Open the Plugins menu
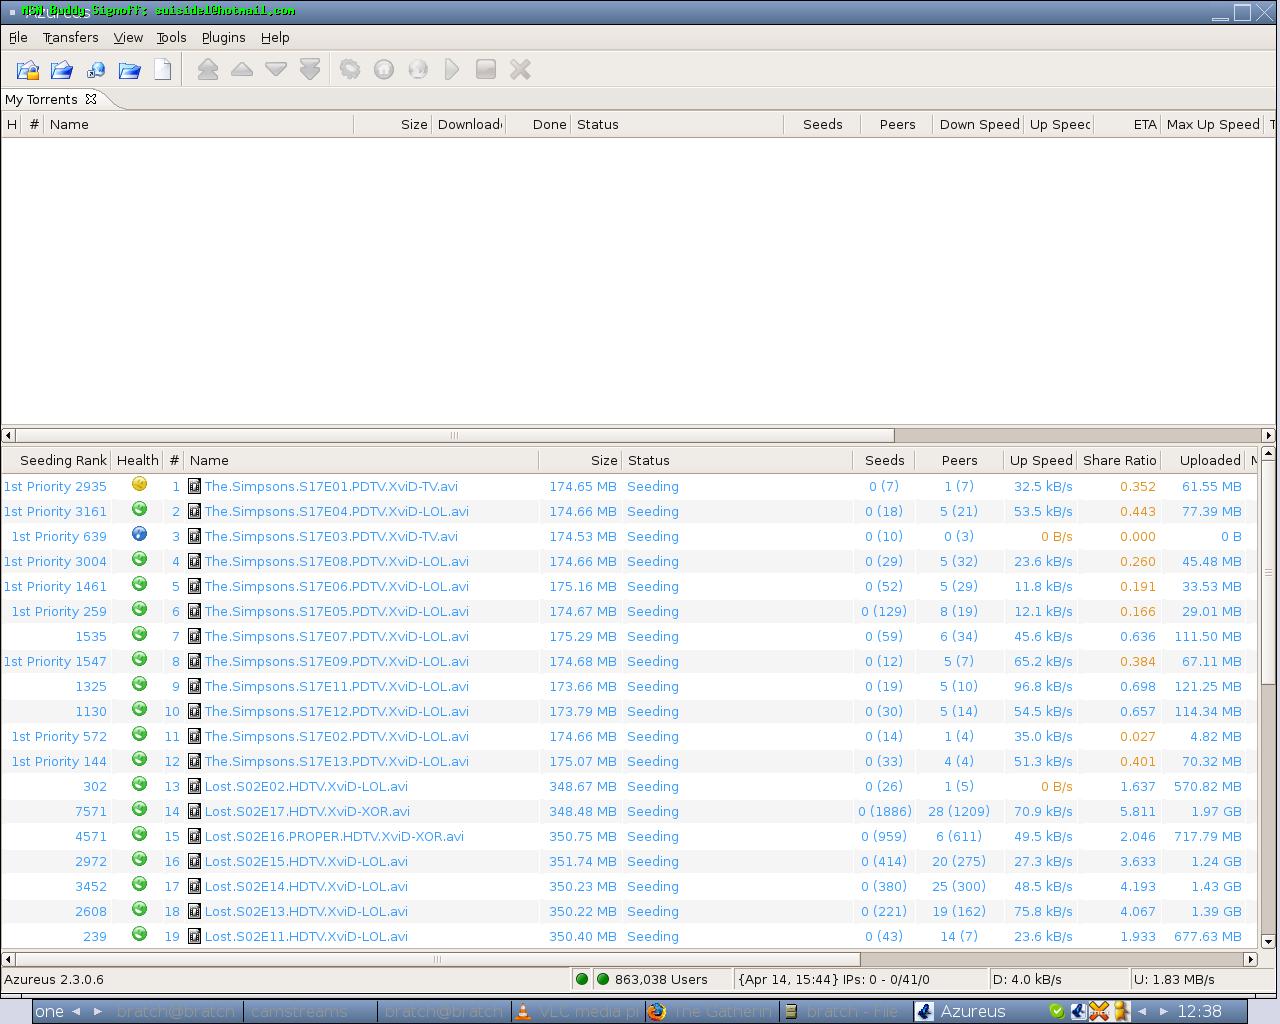1280x1024 pixels. pyautogui.click(x=223, y=37)
